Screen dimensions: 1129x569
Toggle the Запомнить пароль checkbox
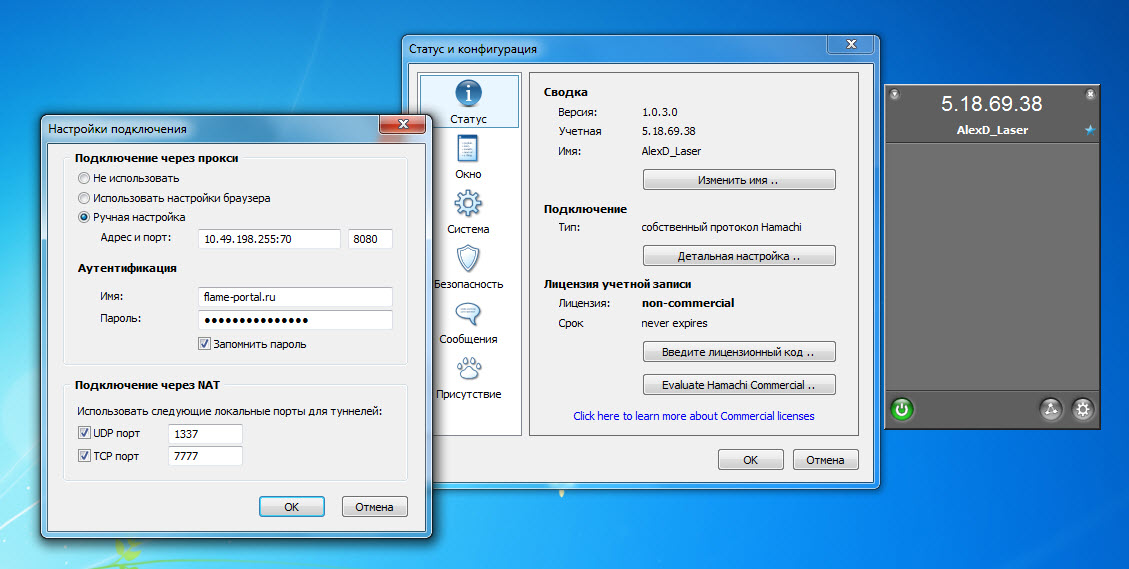[204, 344]
